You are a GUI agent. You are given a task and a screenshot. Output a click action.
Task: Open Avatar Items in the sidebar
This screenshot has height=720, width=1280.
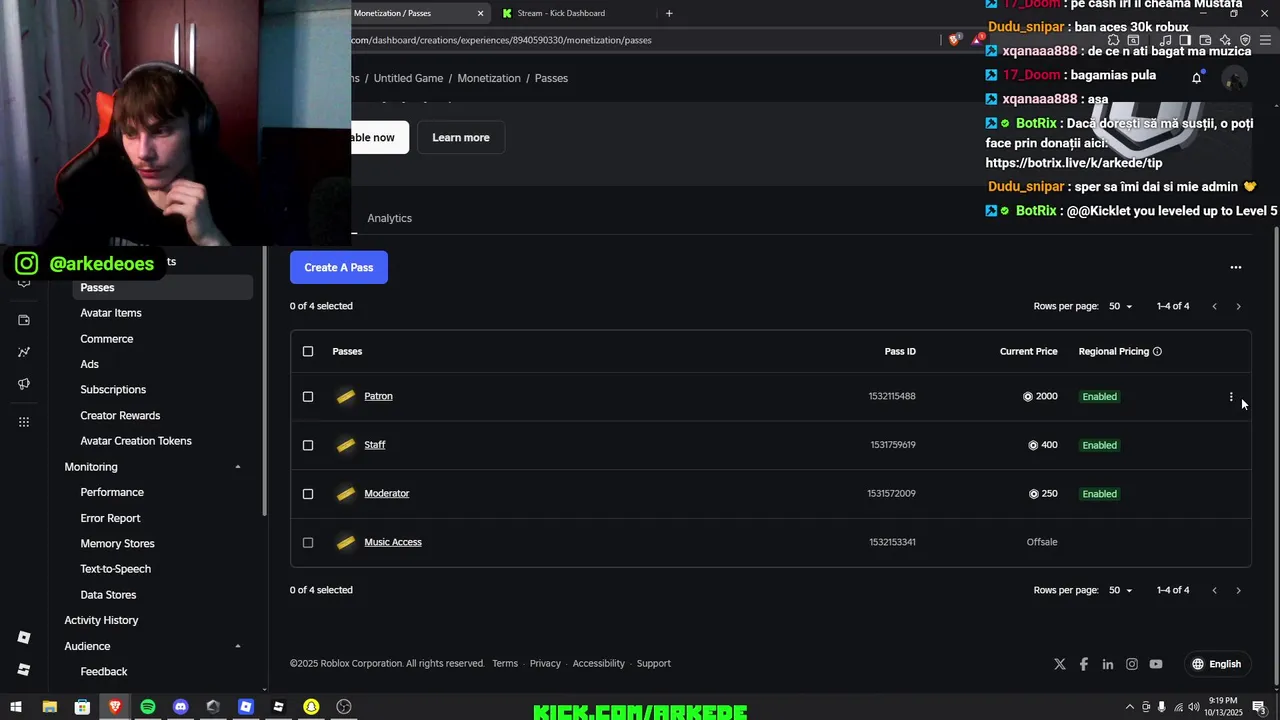[x=111, y=313]
